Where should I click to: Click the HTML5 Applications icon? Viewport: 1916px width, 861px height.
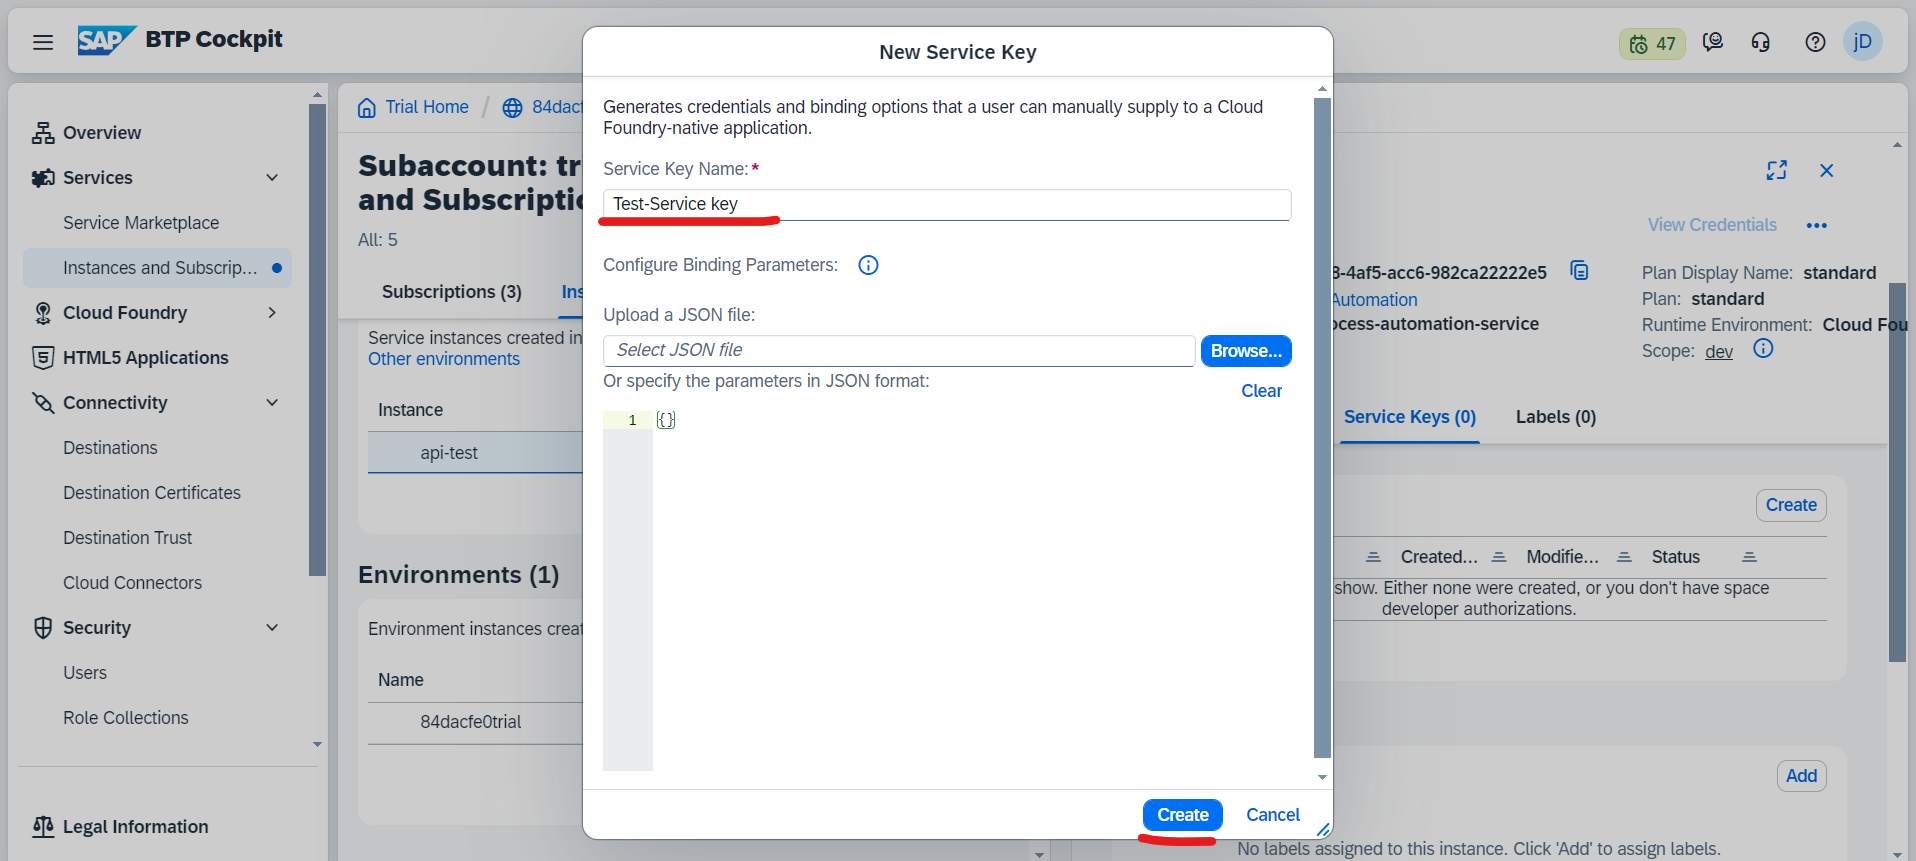pyautogui.click(x=43, y=358)
